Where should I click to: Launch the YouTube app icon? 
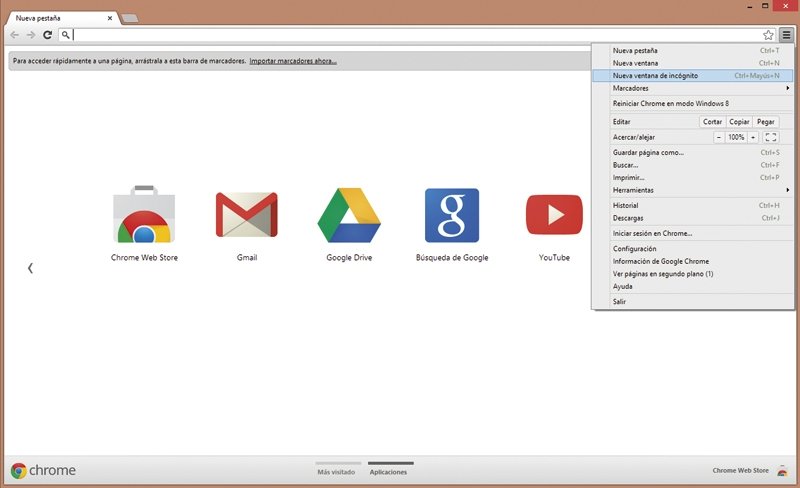[x=554, y=214]
